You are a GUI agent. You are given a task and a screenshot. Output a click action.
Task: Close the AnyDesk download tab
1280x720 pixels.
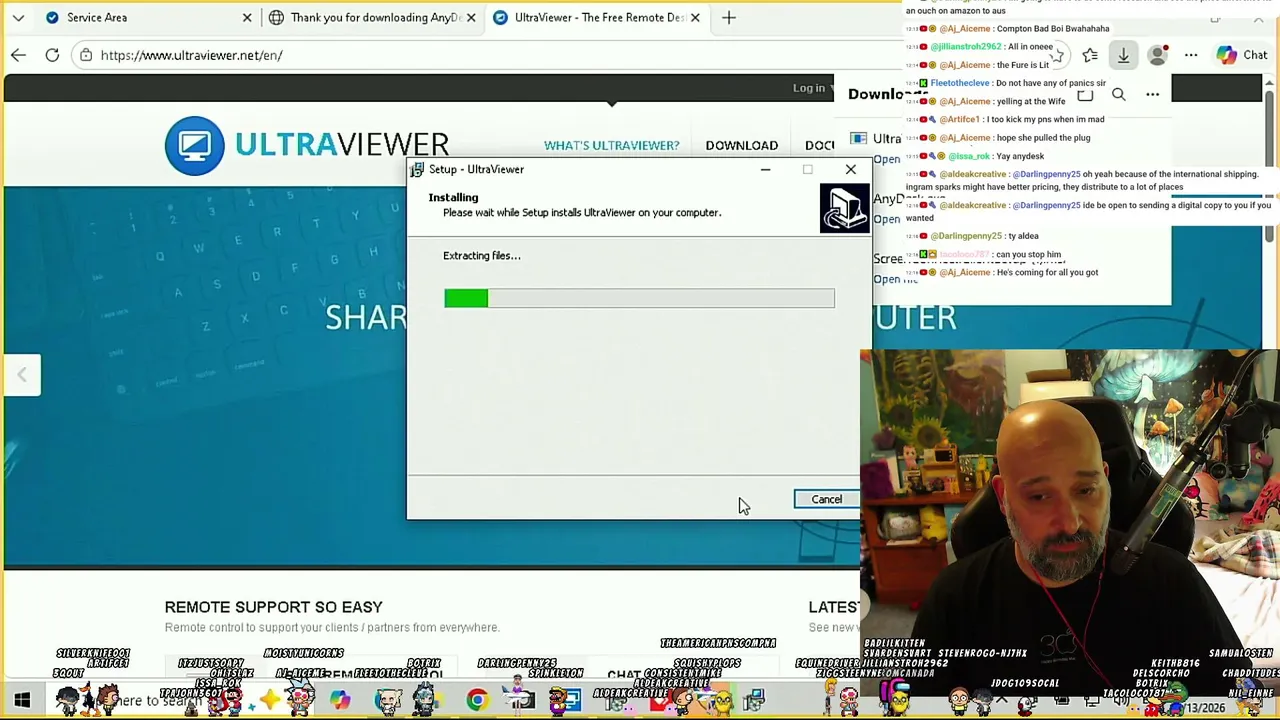(x=471, y=17)
